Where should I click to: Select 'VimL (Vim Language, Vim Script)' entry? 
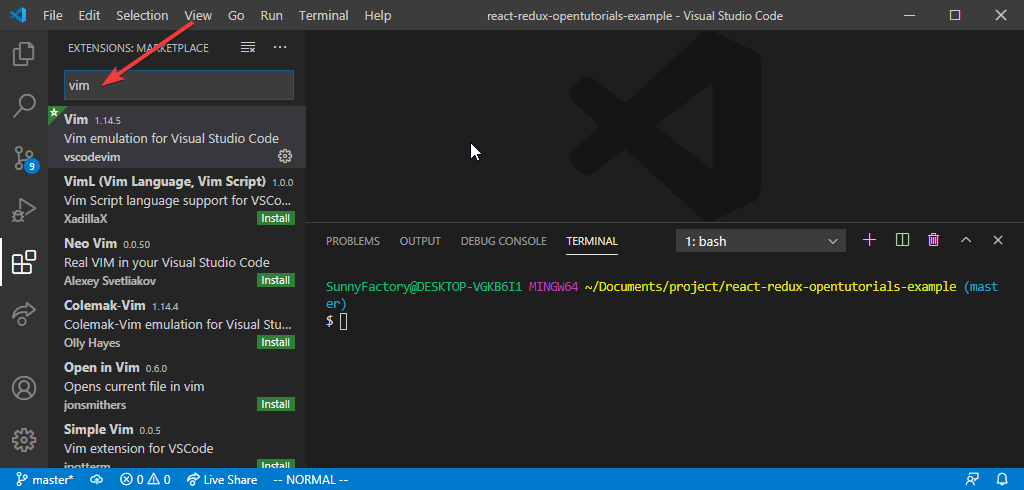pyautogui.click(x=177, y=199)
